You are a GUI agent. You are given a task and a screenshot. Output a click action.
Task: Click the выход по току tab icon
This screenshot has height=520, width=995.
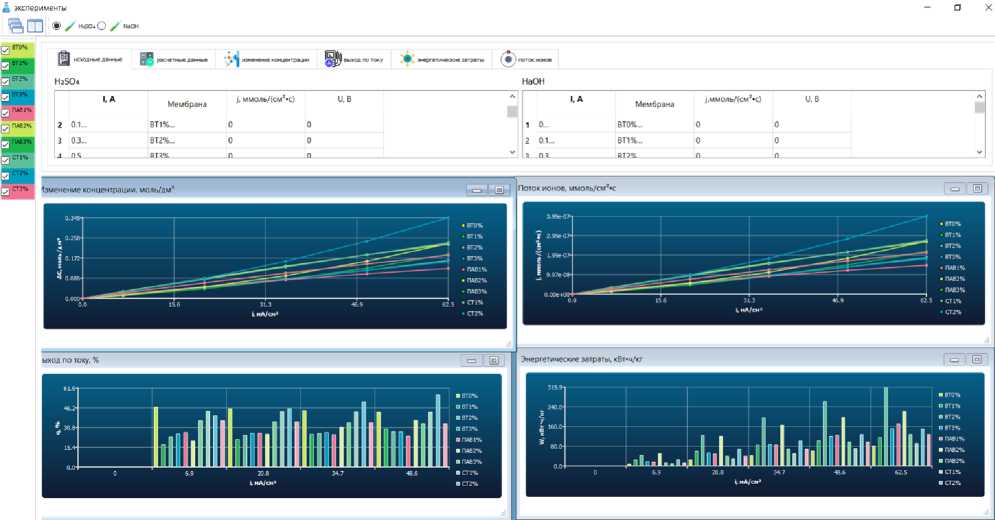333,59
